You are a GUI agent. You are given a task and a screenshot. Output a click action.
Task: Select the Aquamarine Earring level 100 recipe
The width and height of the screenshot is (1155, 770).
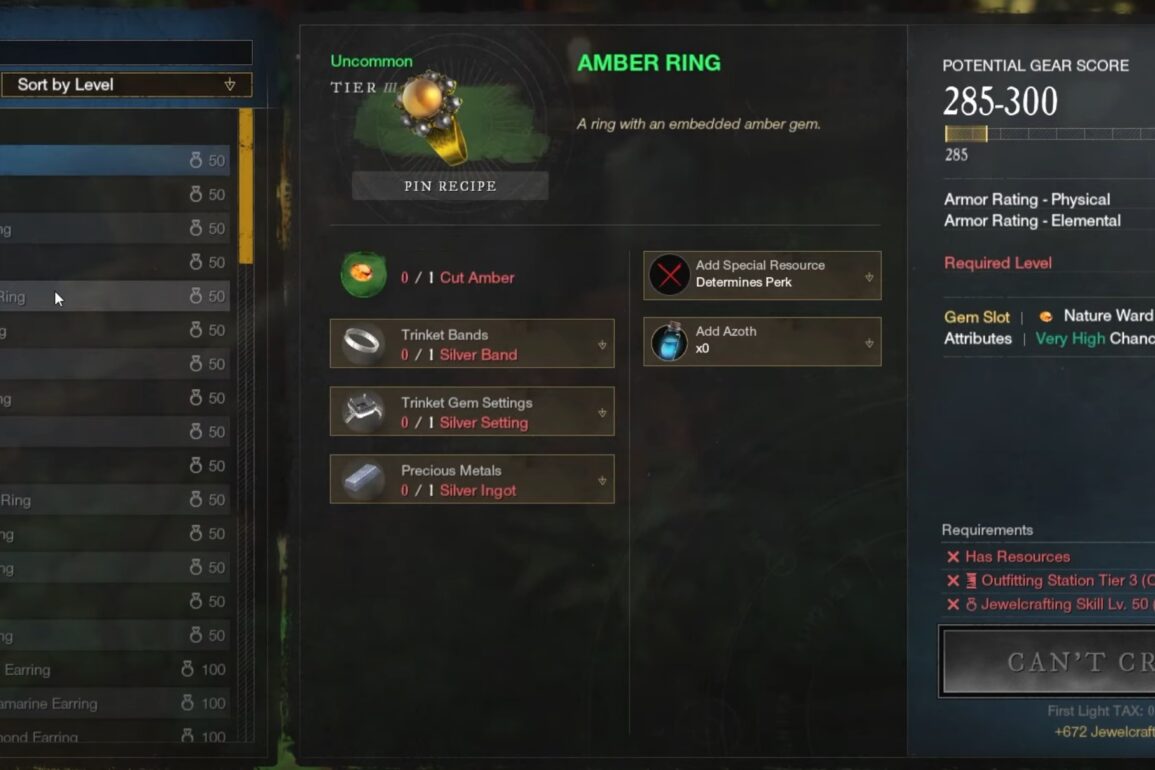click(x=115, y=703)
